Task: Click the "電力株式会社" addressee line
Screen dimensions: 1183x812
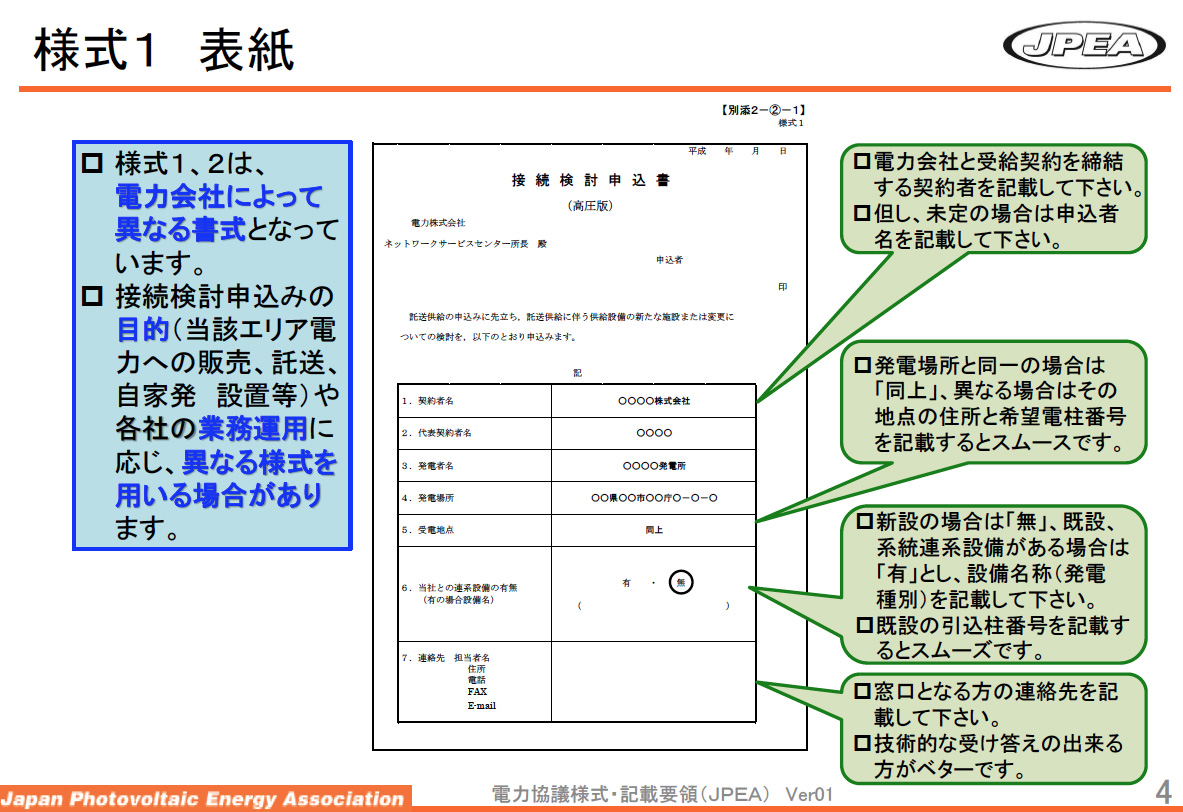Action: 438,223
